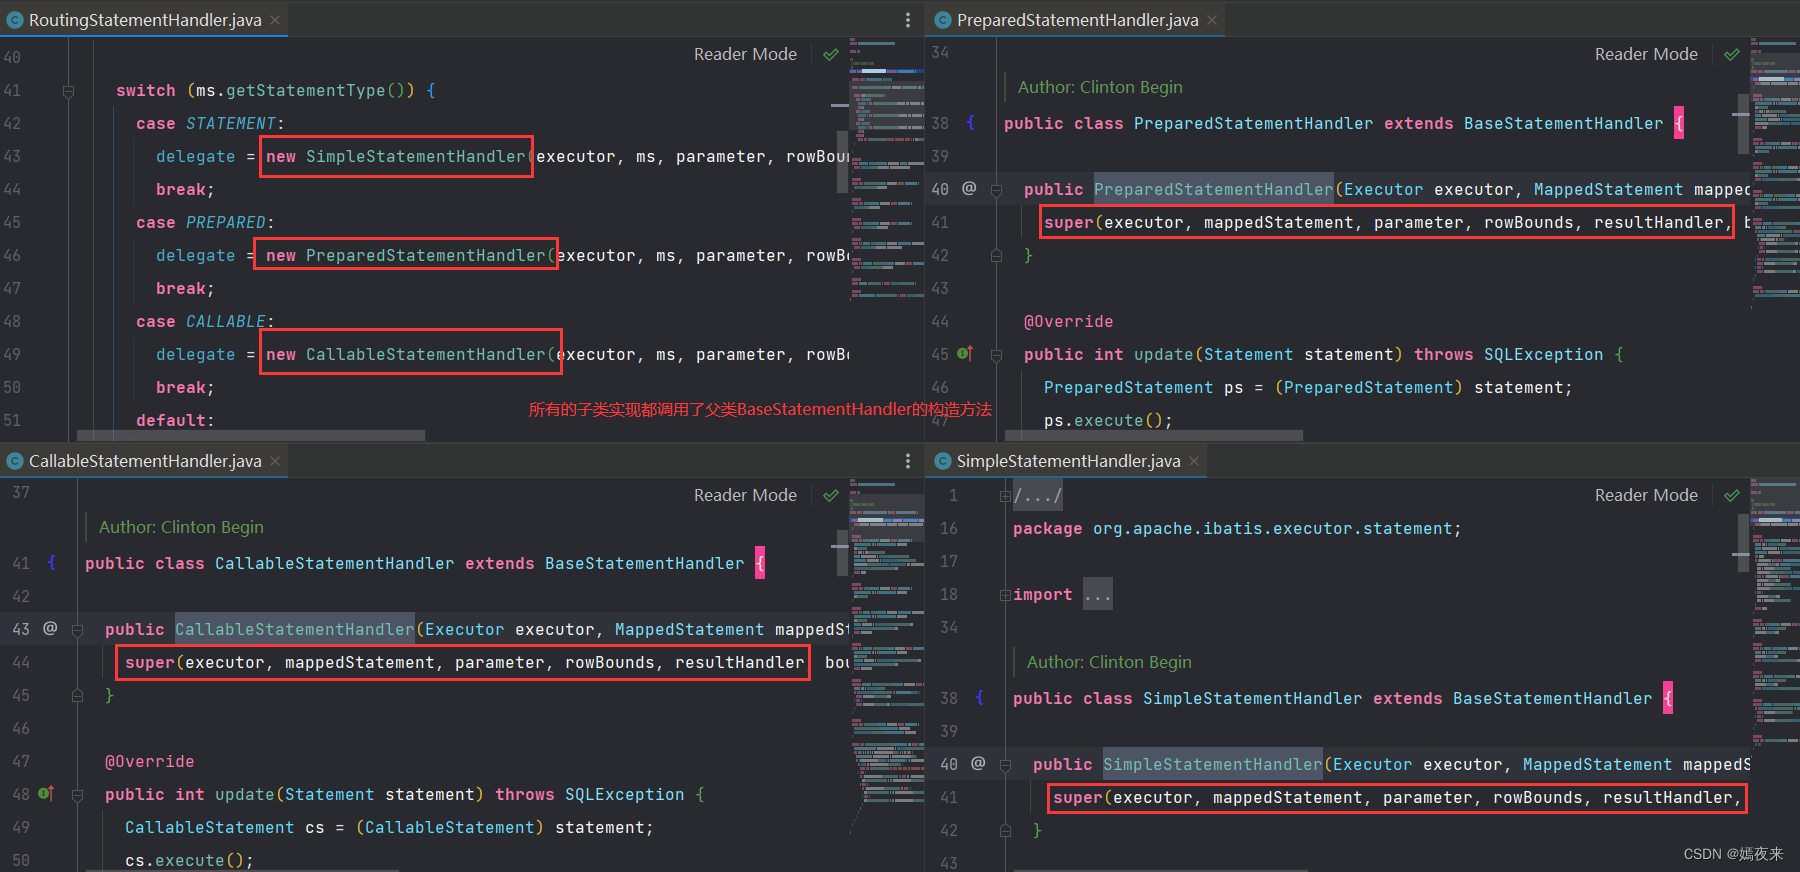Click 'CallableStatementHandler' after new on line 49
Viewport: 1800px width, 872px height.
tap(425, 355)
